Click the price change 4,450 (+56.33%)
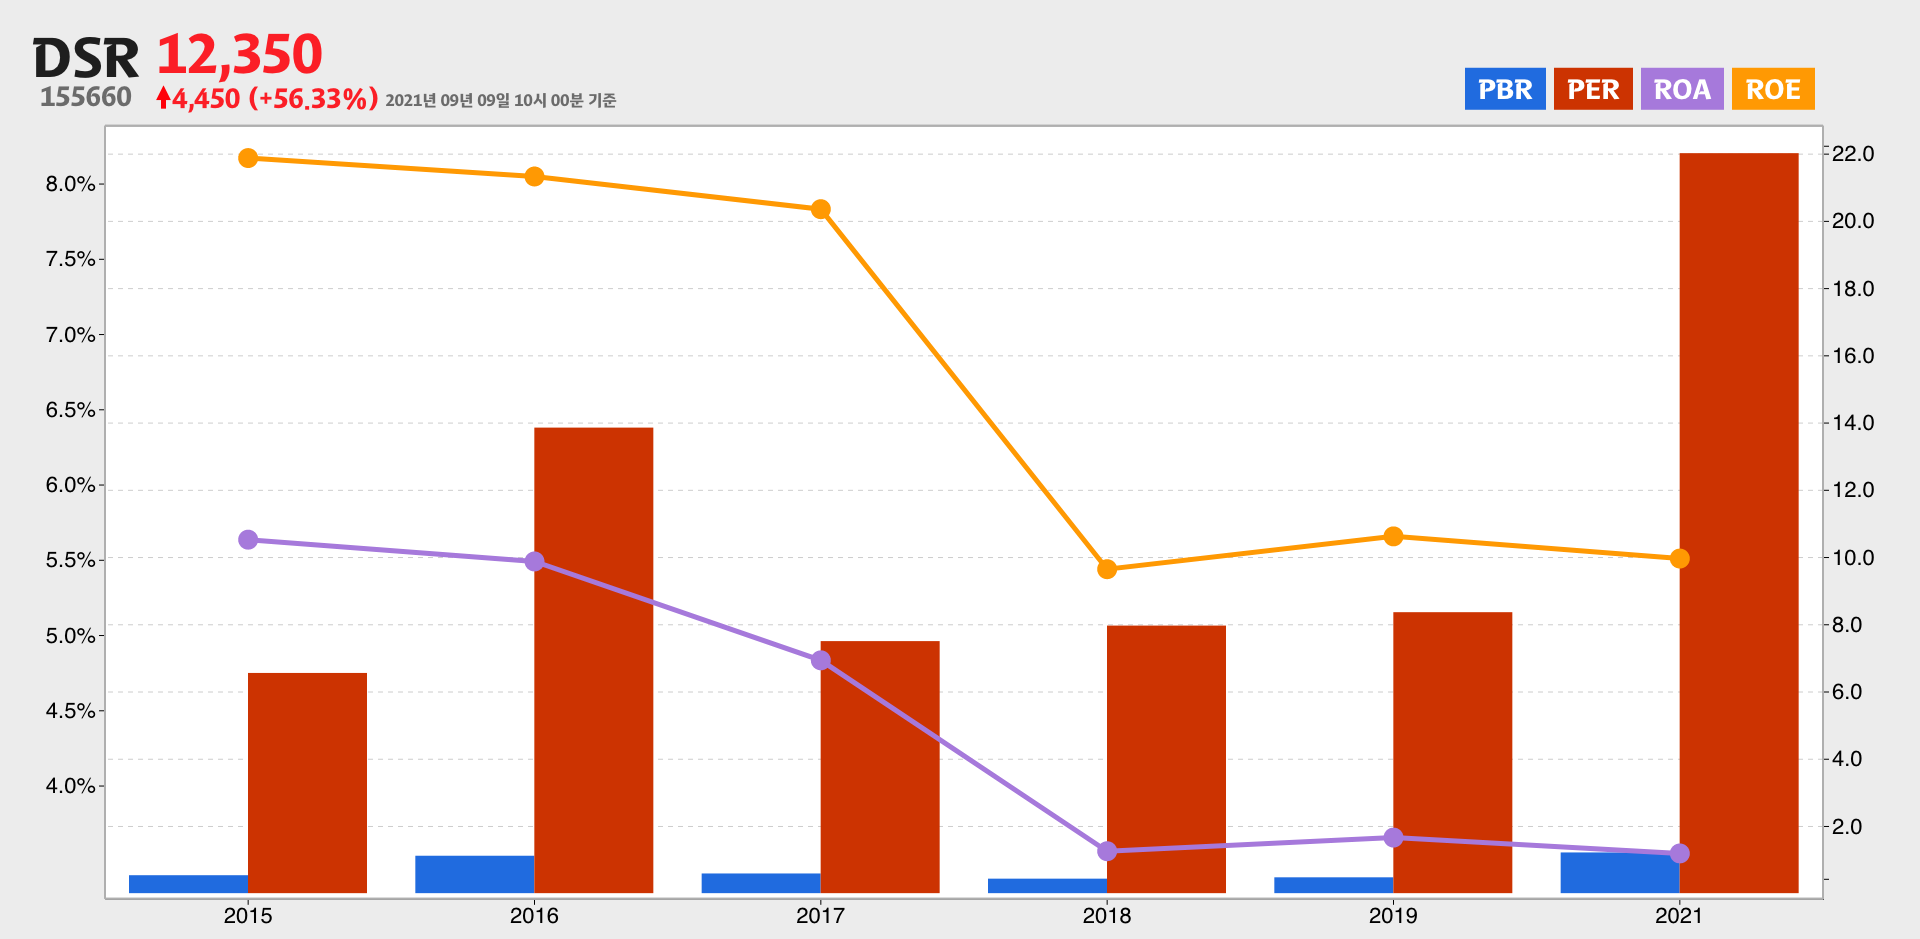This screenshot has width=1920, height=939. click(275, 98)
